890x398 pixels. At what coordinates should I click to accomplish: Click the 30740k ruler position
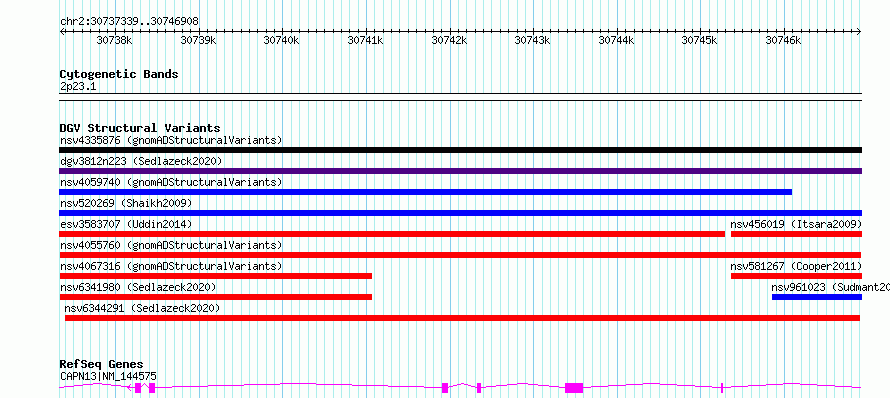pyautogui.click(x=282, y=40)
